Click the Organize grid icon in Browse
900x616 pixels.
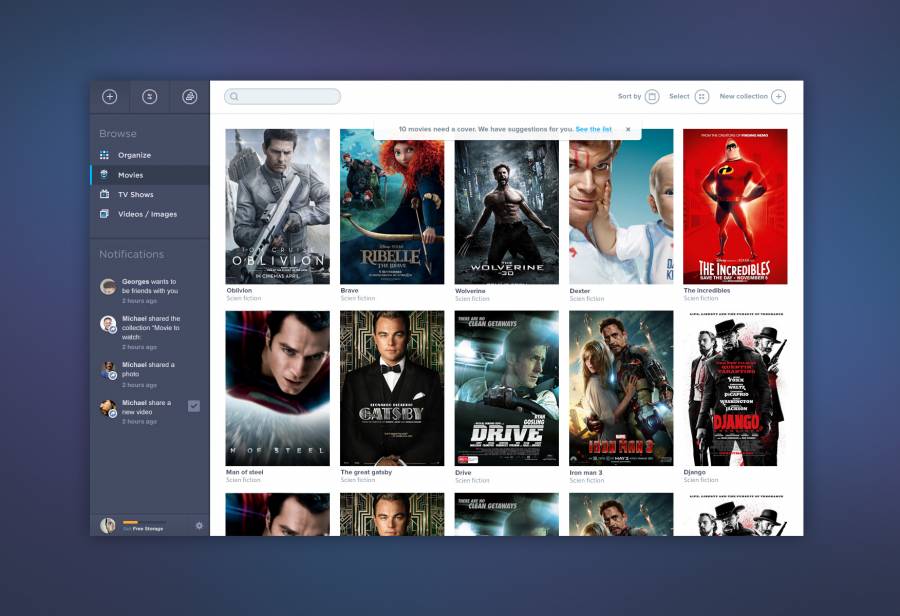coord(104,155)
